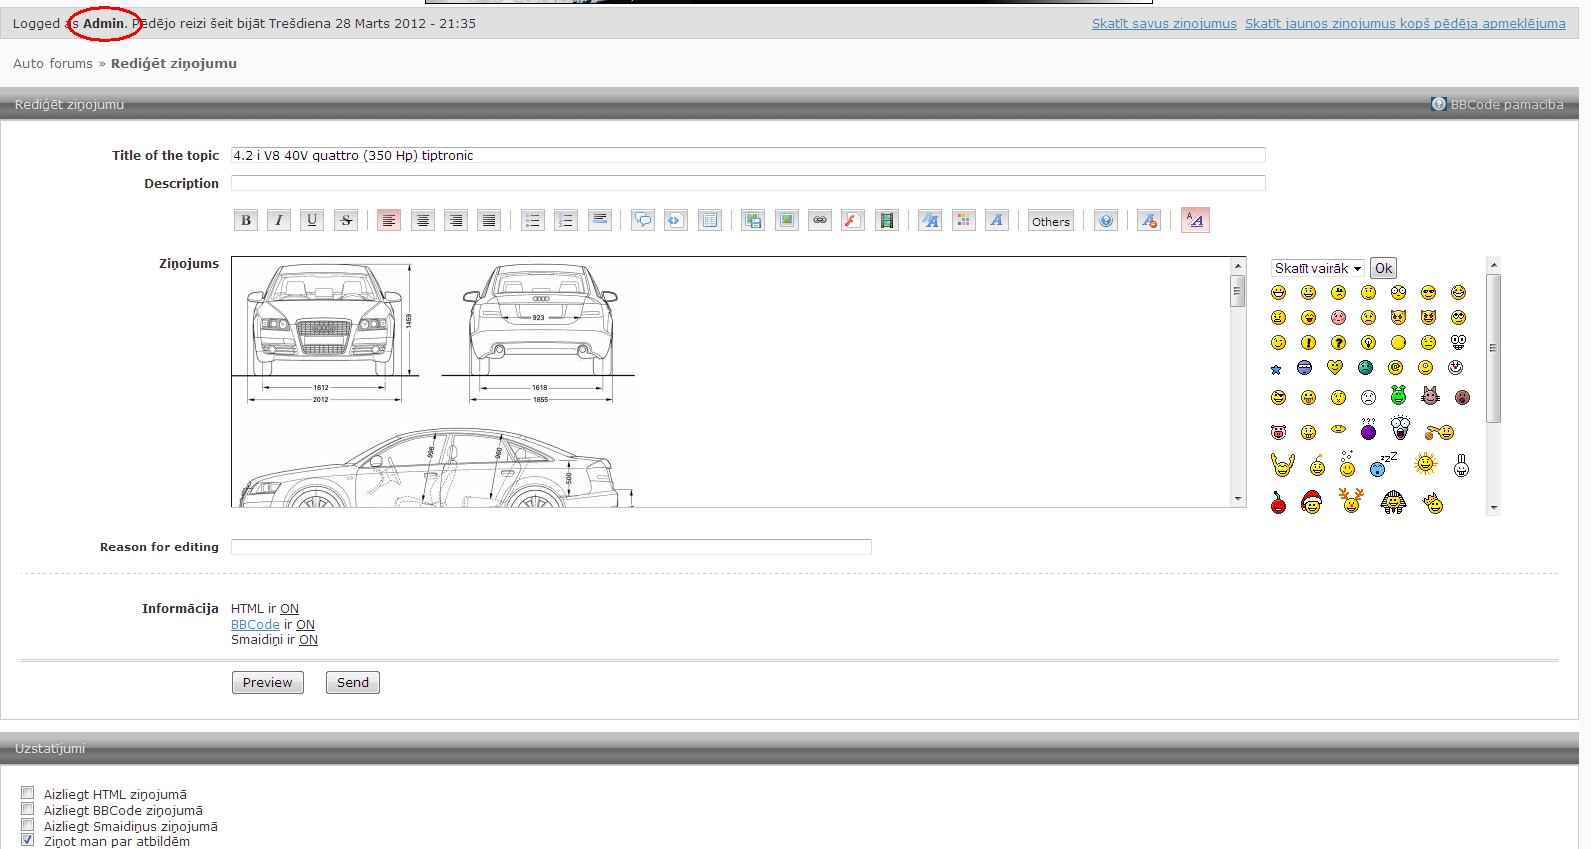This screenshot has height=849, width=1591.
Task: Insert the purple confused smiley
Action: pyautogui.click(x=1368, y=429)
